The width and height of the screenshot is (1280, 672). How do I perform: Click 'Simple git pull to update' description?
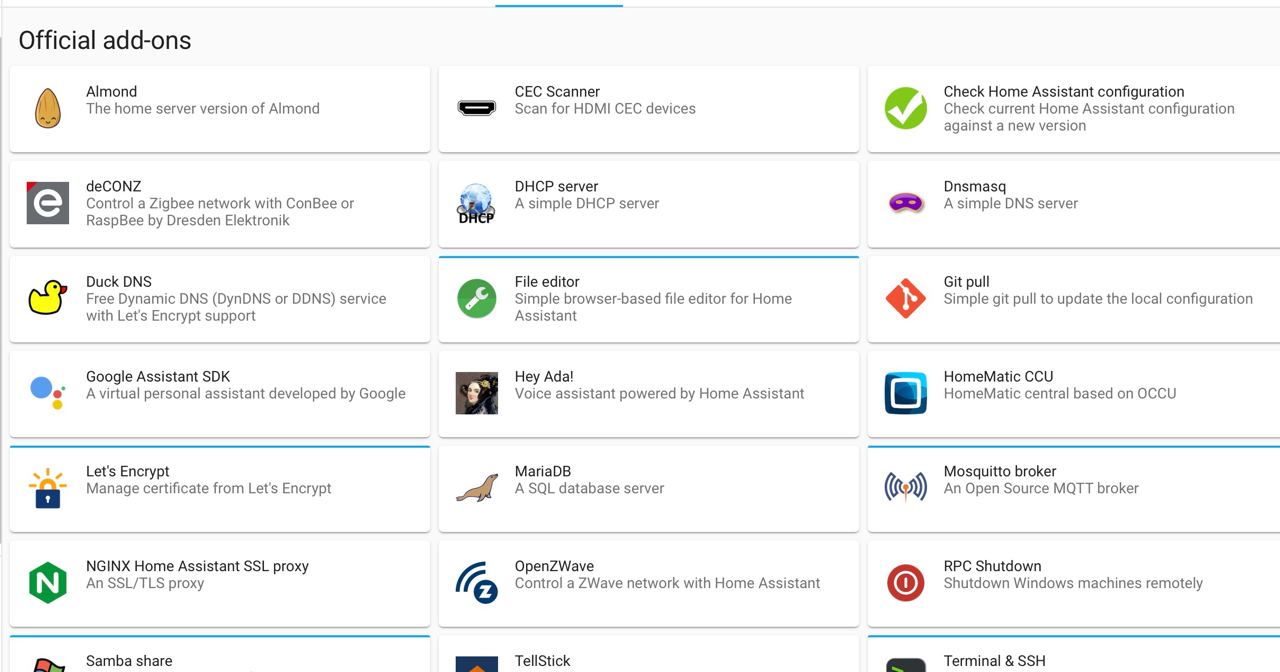(x=1098, y=298)
